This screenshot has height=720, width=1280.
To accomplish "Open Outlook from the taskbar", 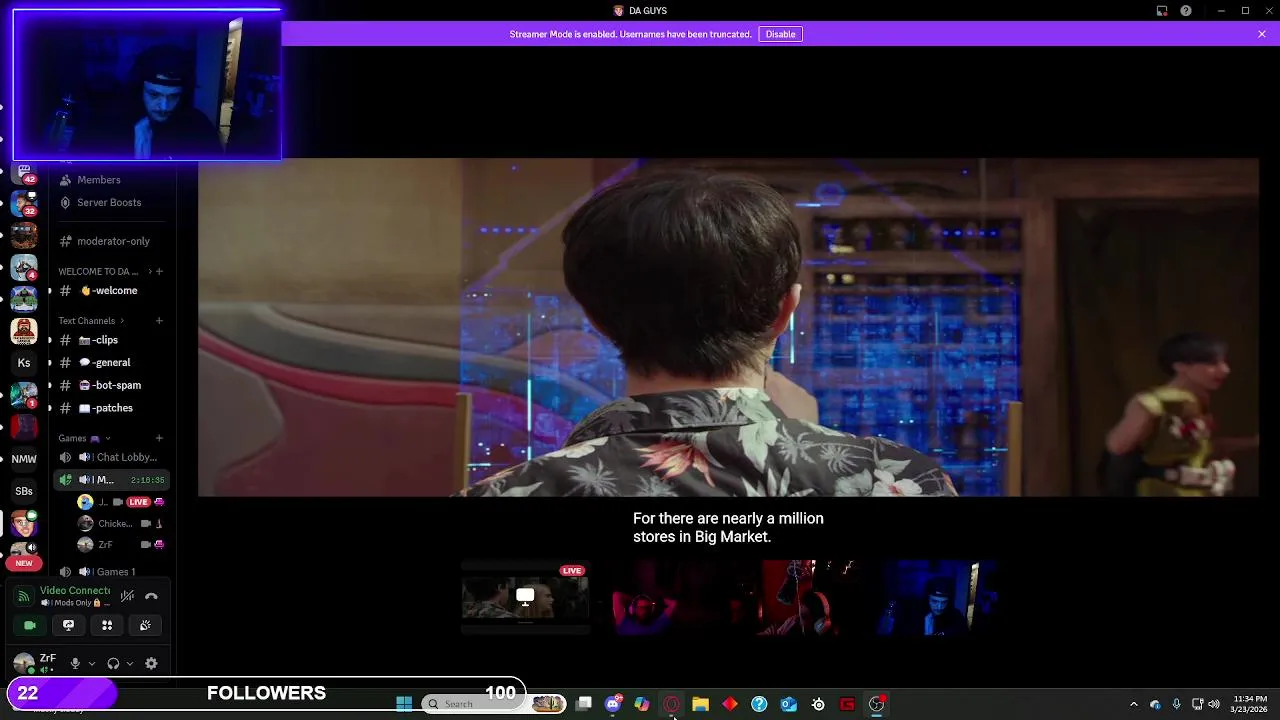I will click(789, 704).
